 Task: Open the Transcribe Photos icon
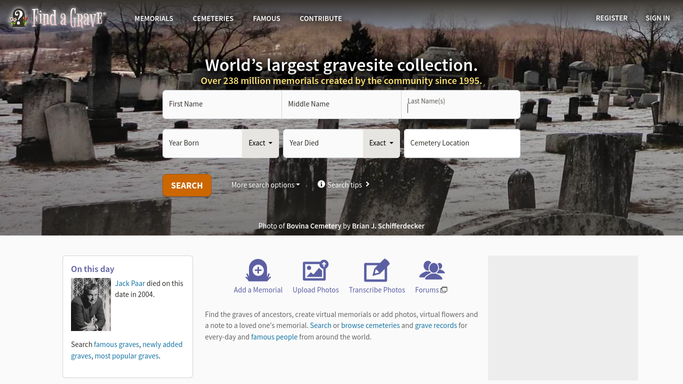point(376,270)
